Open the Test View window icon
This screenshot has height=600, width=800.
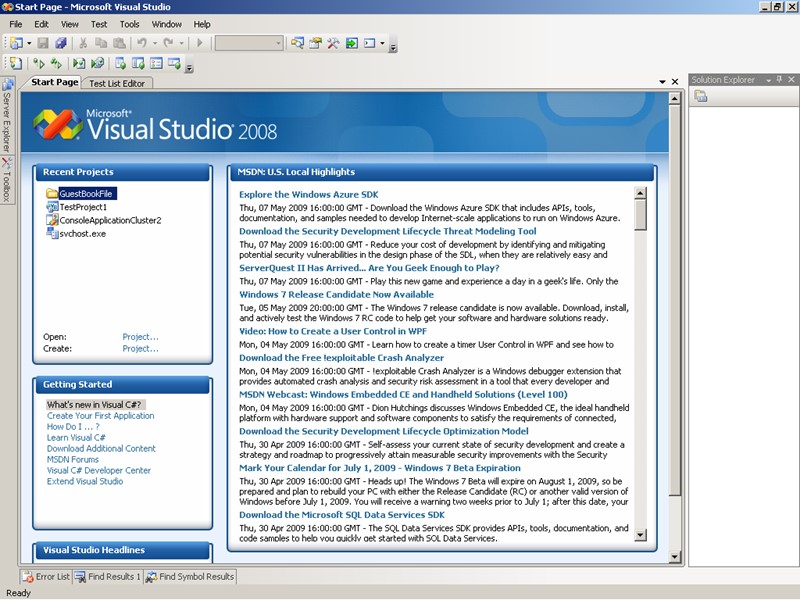120,63
